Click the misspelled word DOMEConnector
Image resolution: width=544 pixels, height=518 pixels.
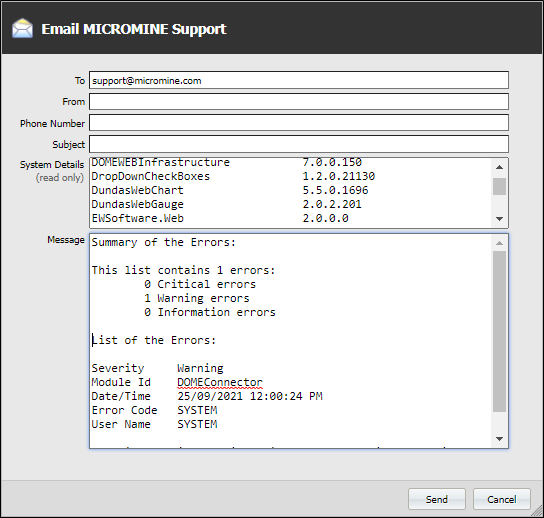click(220, 382)
